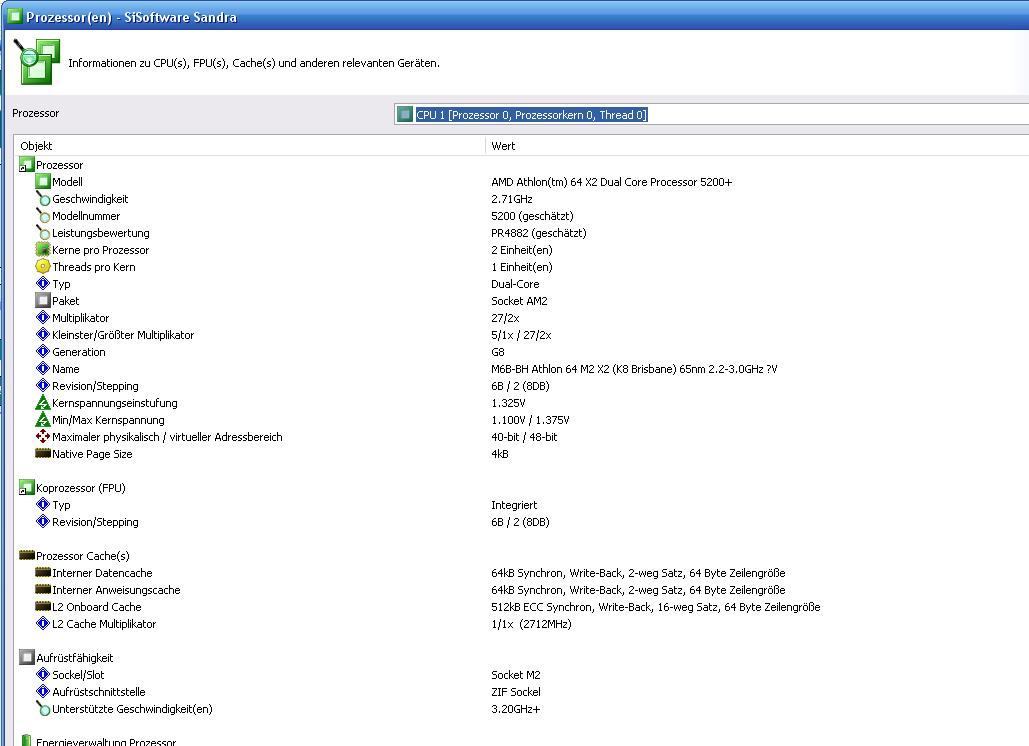
Task: Click the Multiplikator info icon
Action: click(x=43, y=318)
